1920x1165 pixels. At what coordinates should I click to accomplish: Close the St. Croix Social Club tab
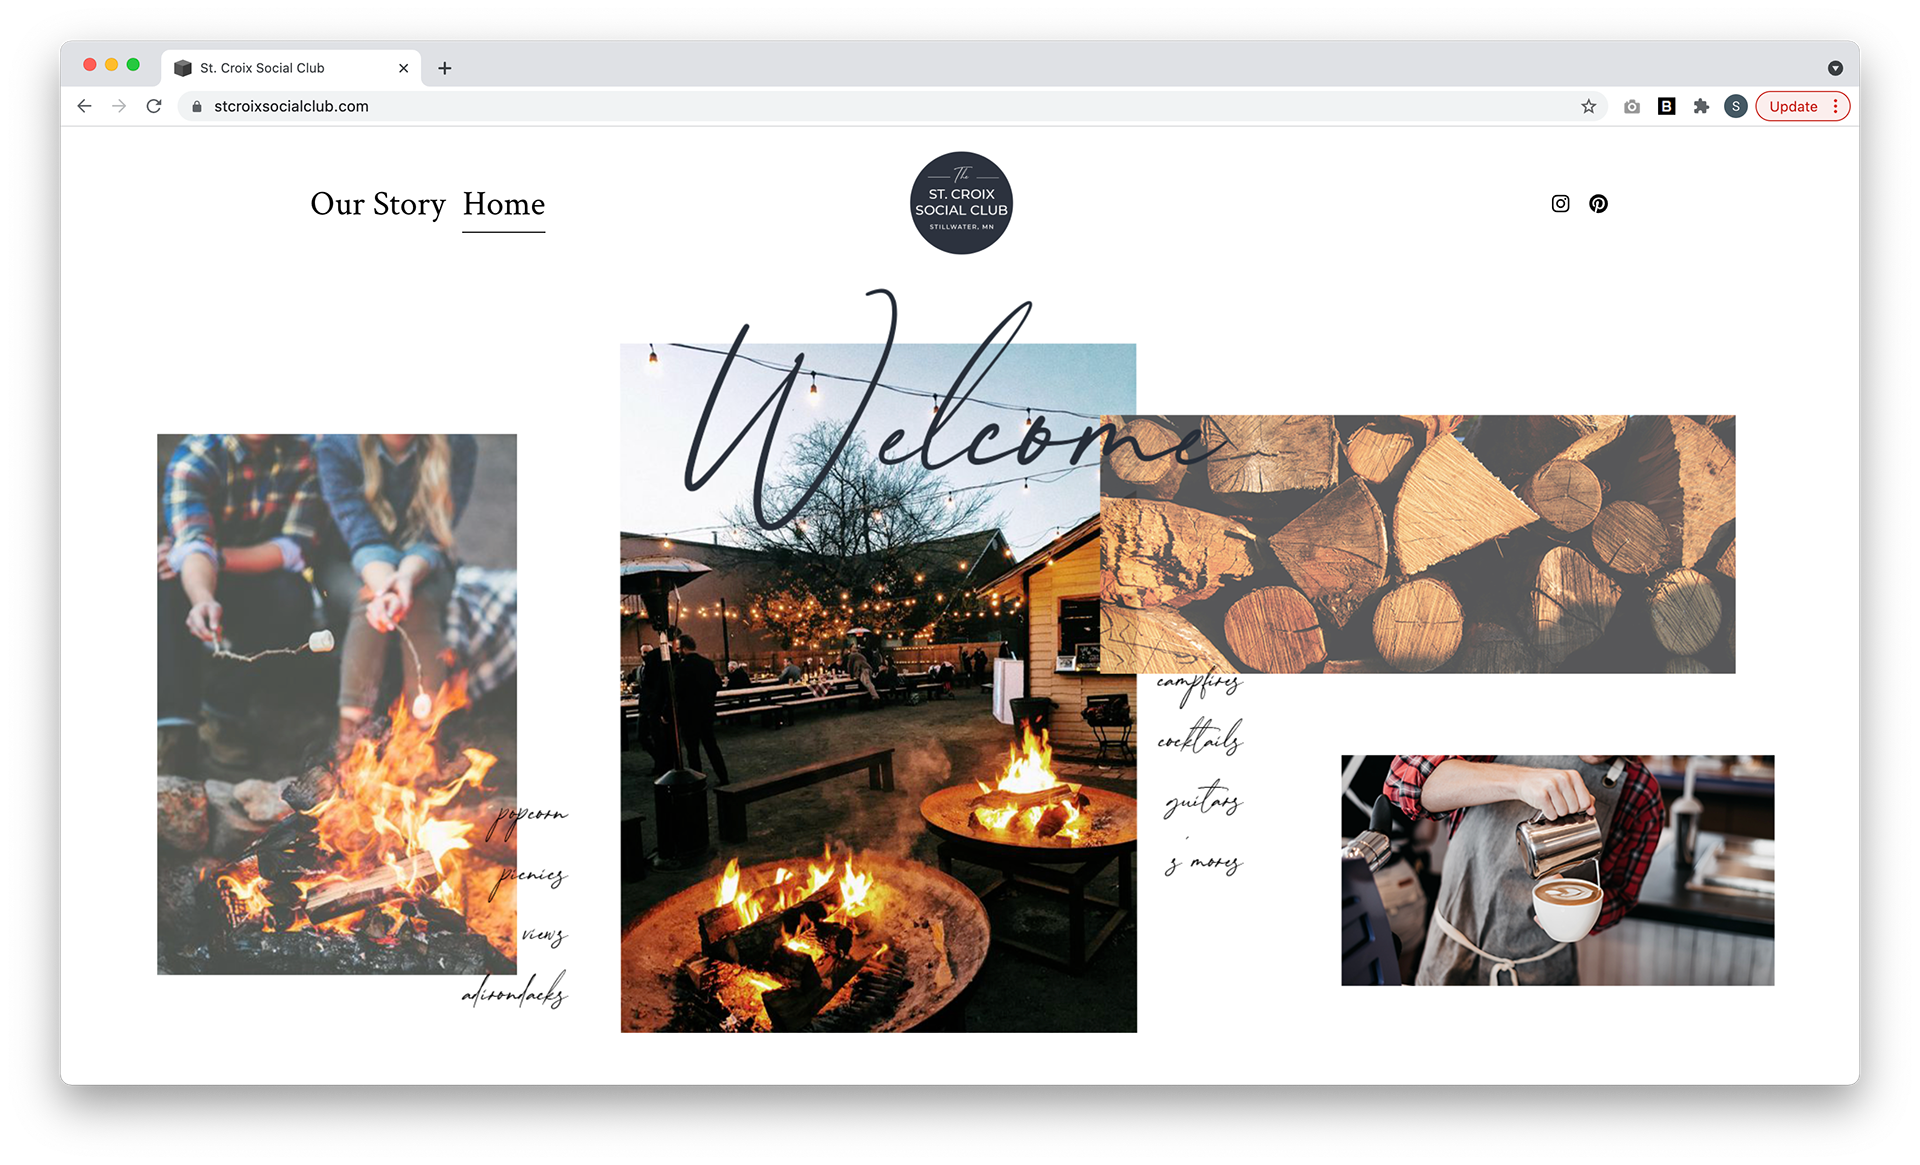pyautogui.click(x=404, y=68)
